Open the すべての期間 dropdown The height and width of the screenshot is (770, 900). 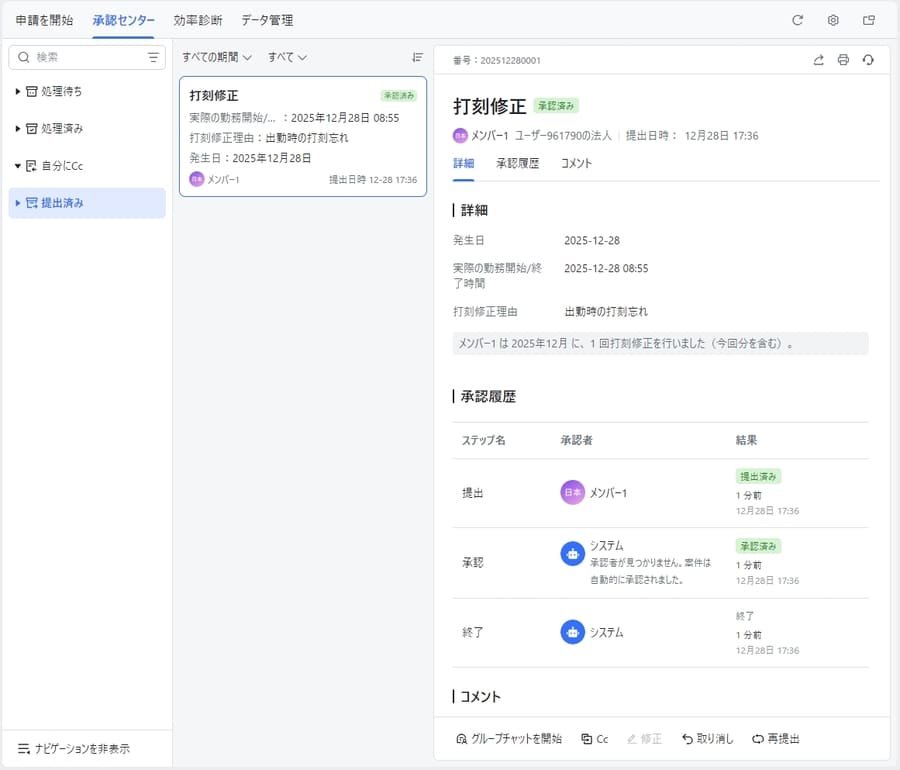click(x=216, y=57)
